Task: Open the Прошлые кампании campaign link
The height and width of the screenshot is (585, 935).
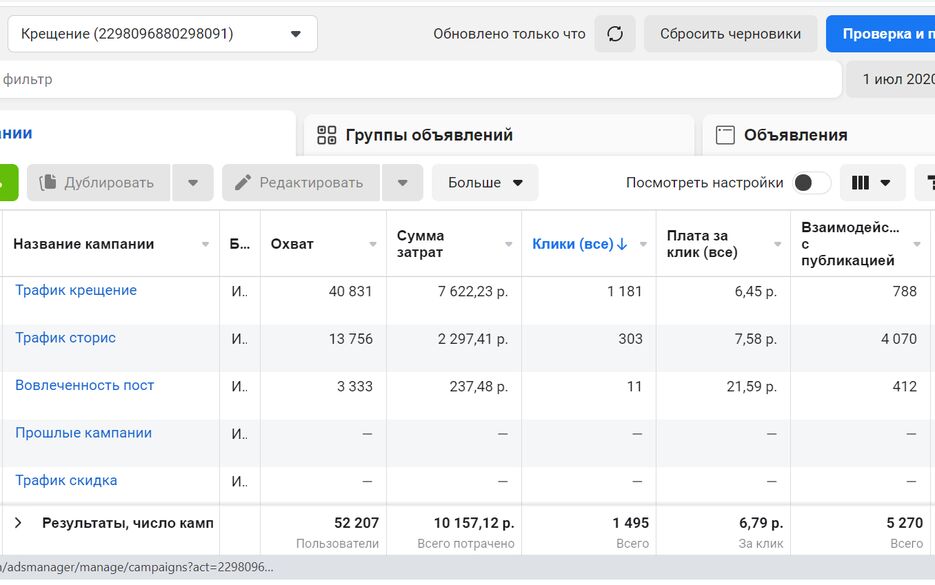Action: click(x=83, y=433)
